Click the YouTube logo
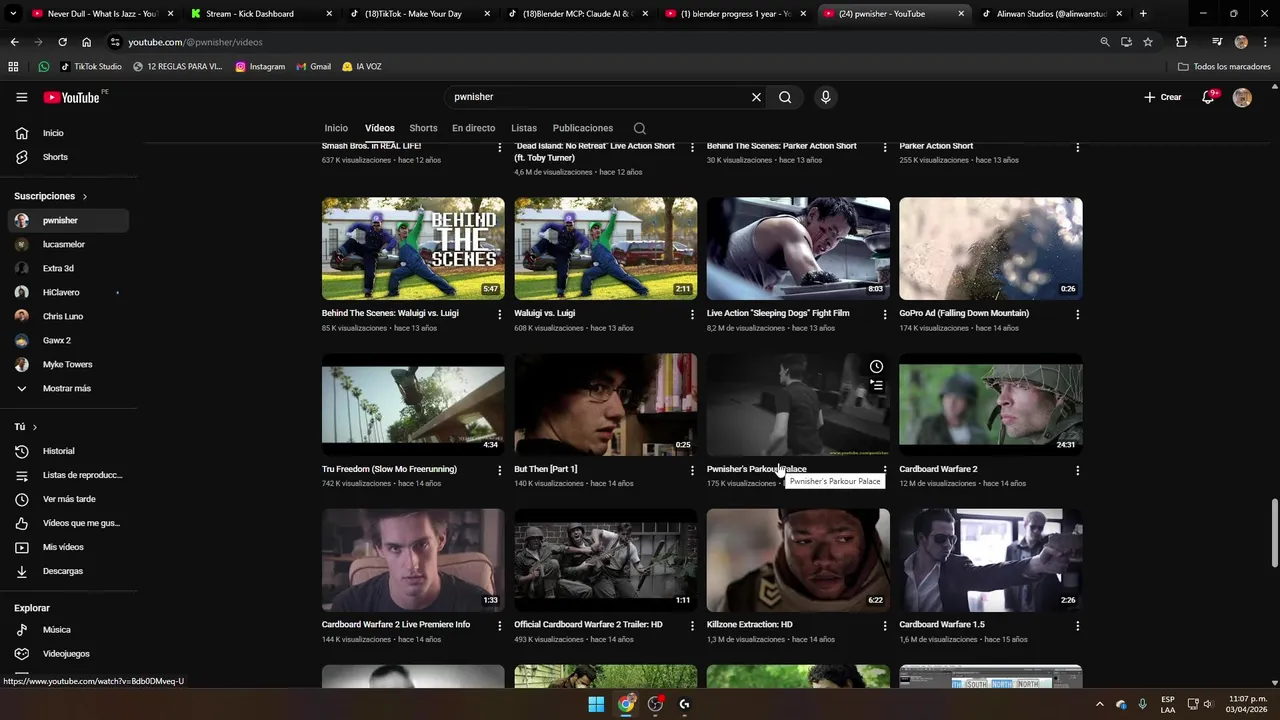The width and height of the screenshot is (1280, 720). pyautogui.click(x=72, y=97)
